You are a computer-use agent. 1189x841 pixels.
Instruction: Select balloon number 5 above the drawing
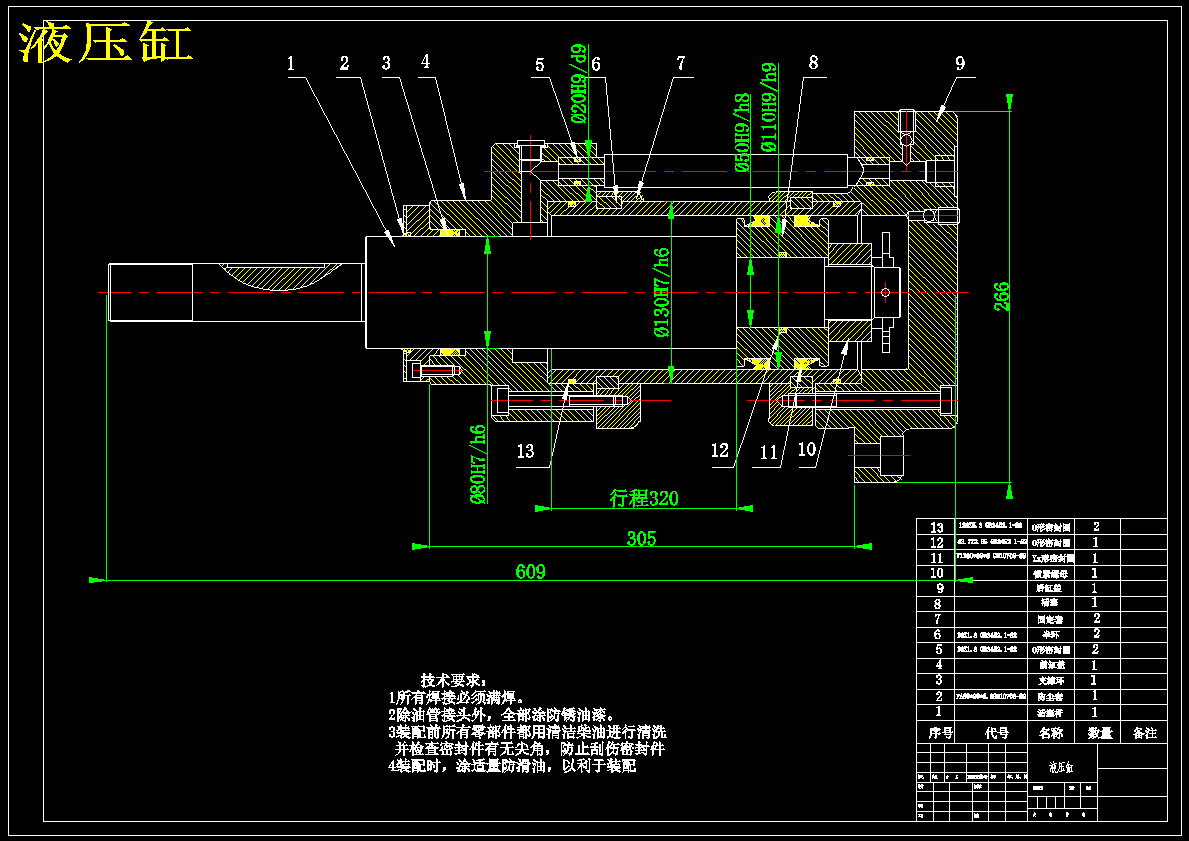coord(540,65)
